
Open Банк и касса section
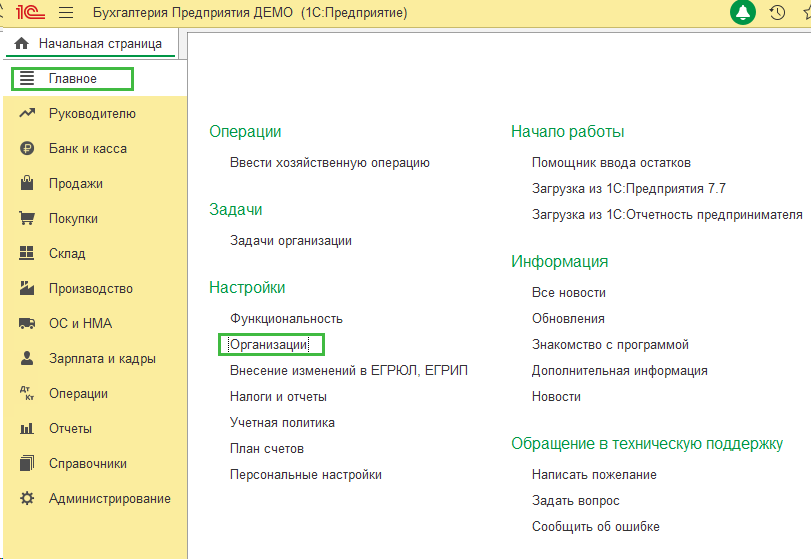[95, 148]
